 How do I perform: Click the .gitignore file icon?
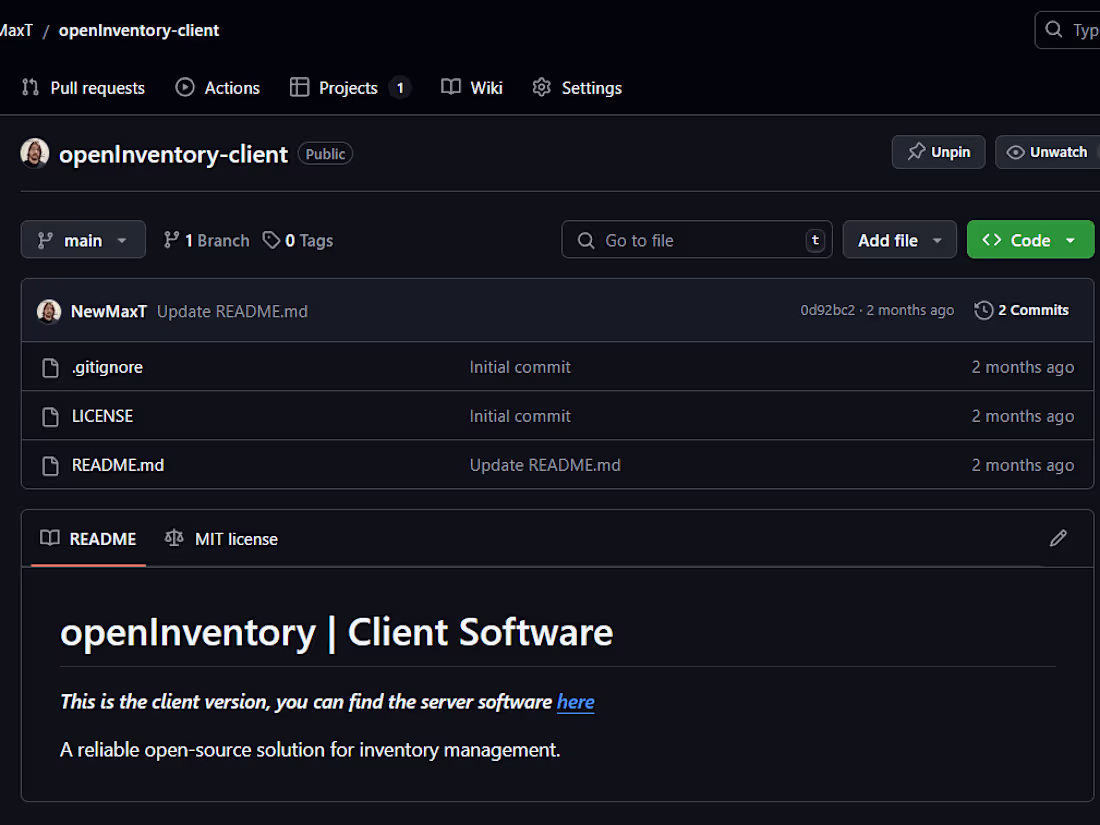coord(50,367)
